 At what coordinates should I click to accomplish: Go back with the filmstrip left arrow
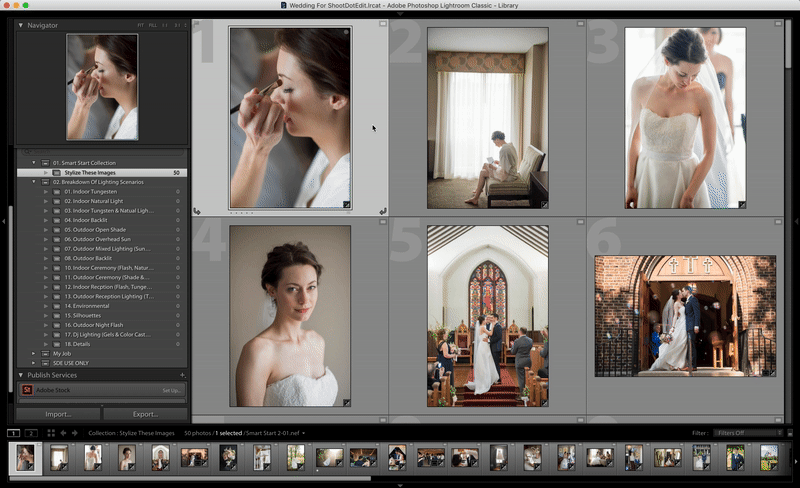coord(64,433)
